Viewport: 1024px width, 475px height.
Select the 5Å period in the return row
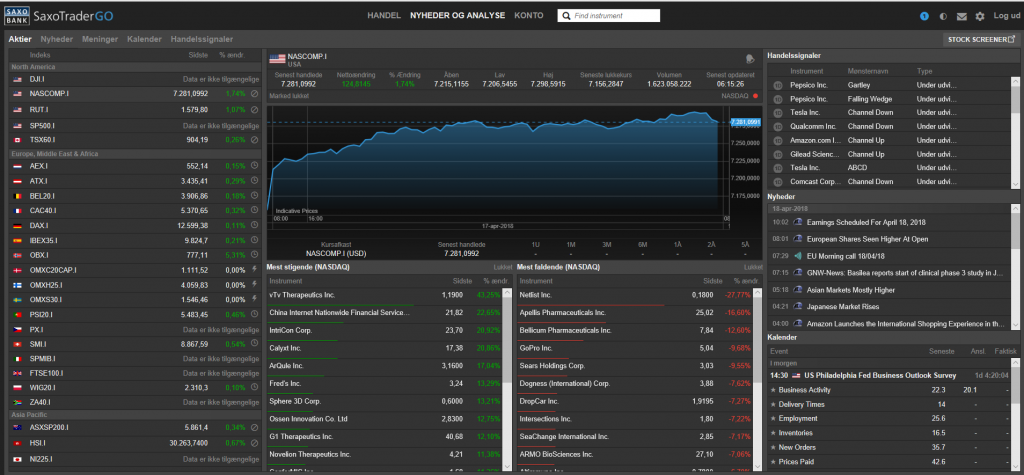[745, 244]
